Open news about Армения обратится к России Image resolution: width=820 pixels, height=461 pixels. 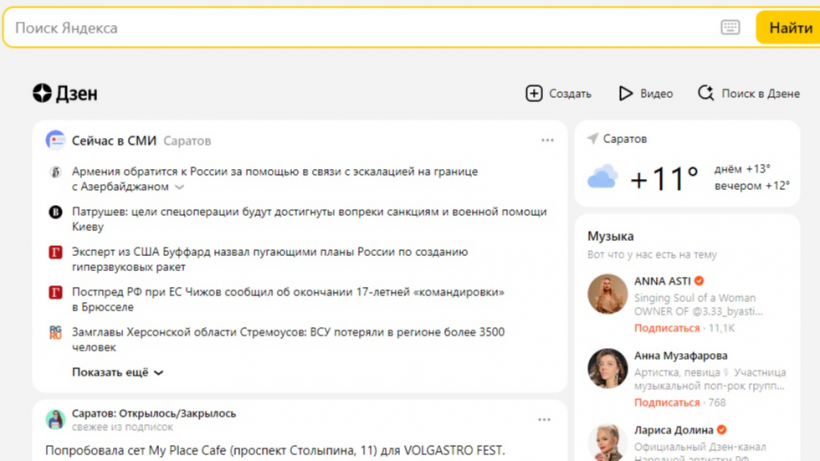pyautogui.click(x=275, y=179)
